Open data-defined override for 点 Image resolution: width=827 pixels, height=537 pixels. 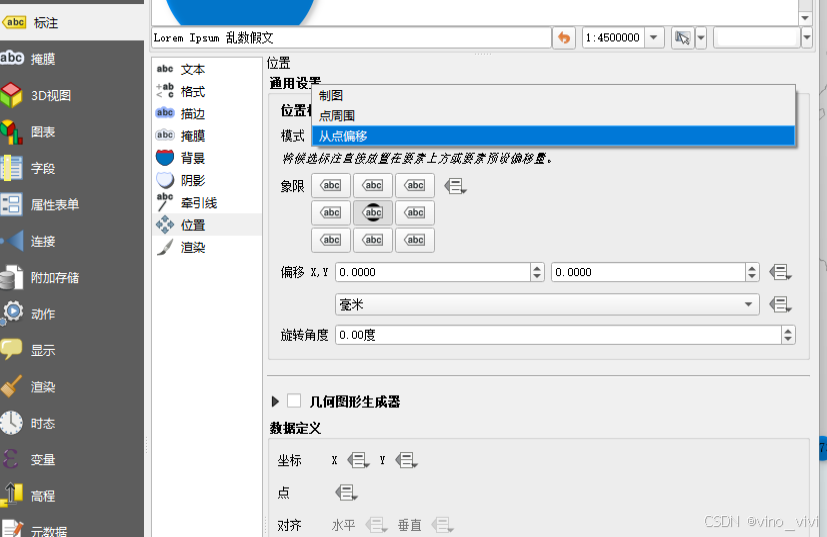point(346,493)
